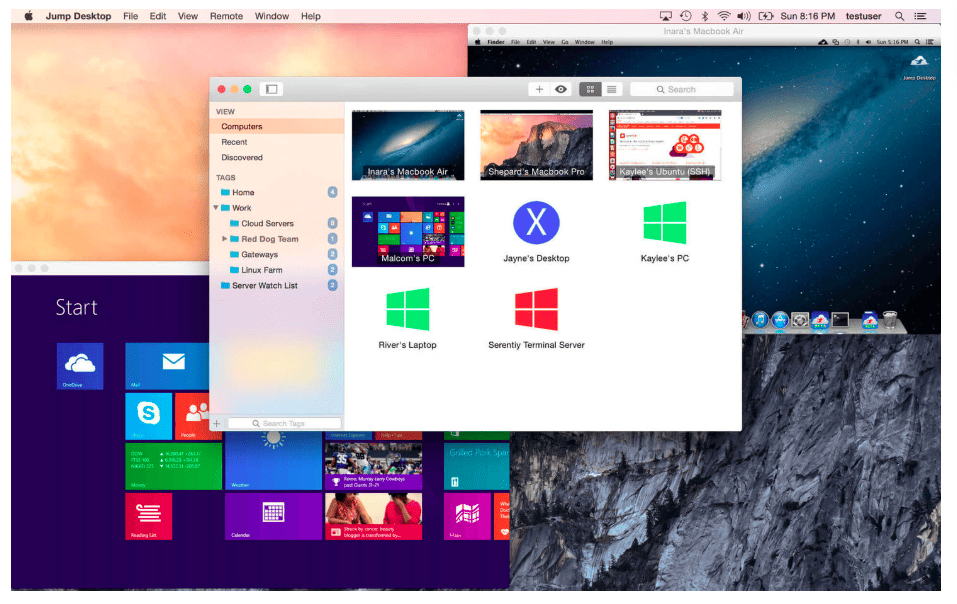The width and height of the screenshot is (957, 604).
Task: Open the Maps tile on Start screen
Action: [467, 516]
